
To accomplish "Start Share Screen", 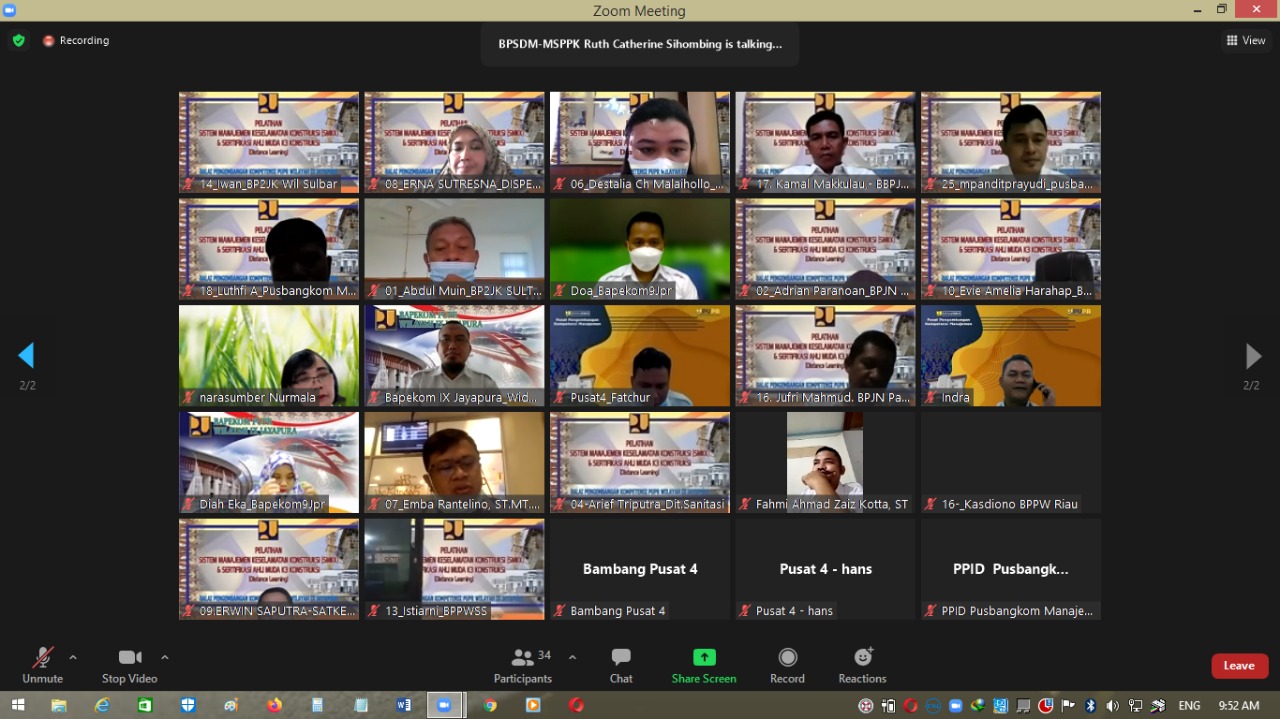I will [x=704, y=665].
